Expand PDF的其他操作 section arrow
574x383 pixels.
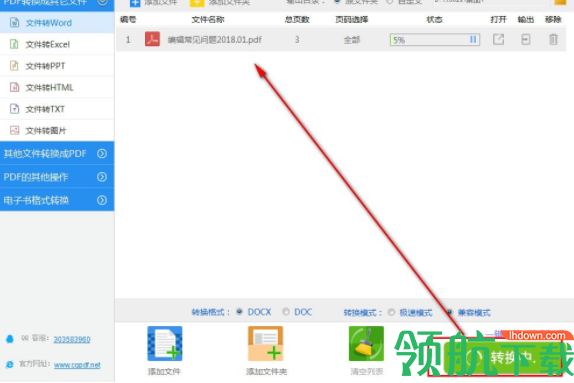102,177
